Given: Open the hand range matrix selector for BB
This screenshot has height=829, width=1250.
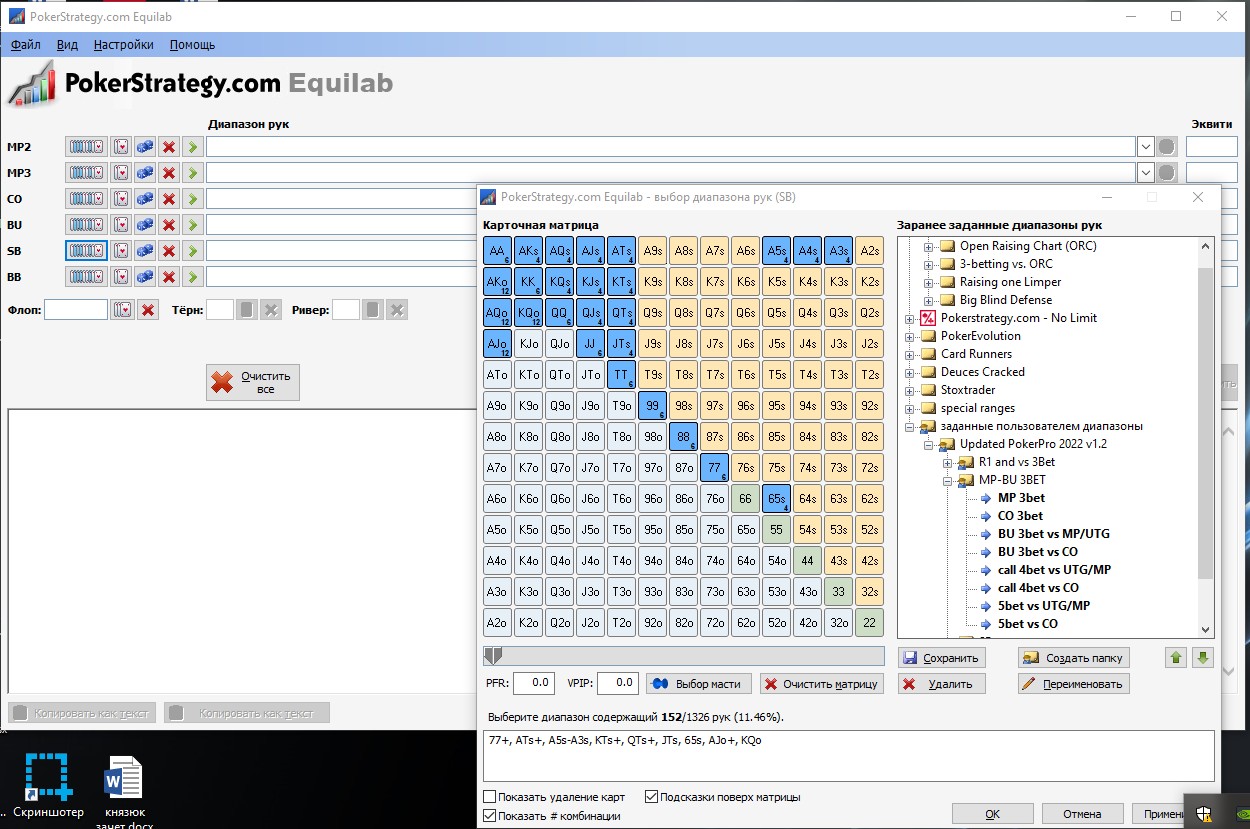Looking at the screenshot, I should pos(87,277).
